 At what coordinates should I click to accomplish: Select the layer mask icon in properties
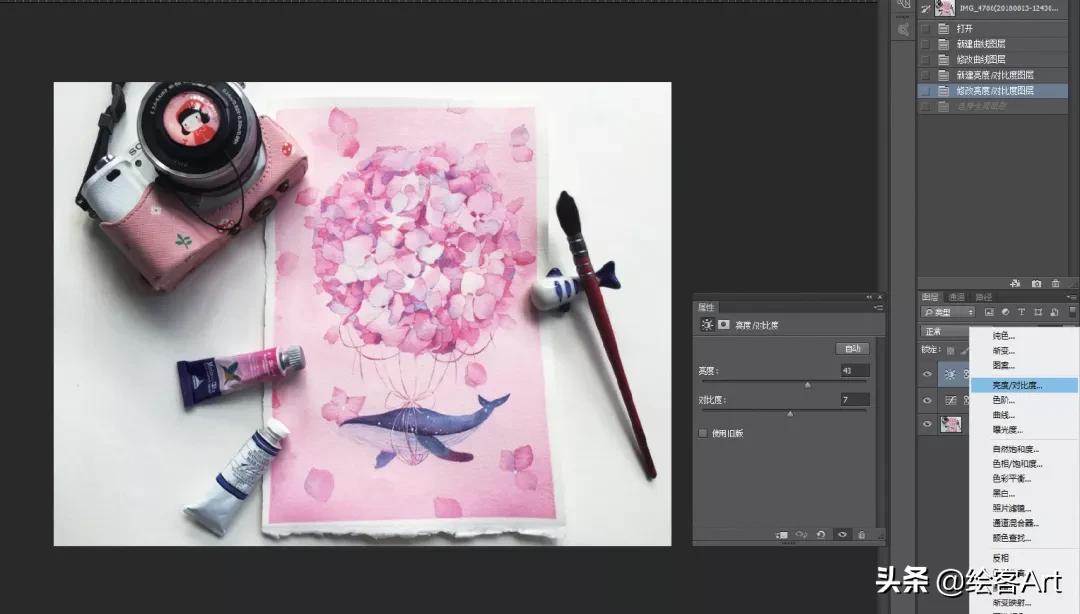click(724, 325)
